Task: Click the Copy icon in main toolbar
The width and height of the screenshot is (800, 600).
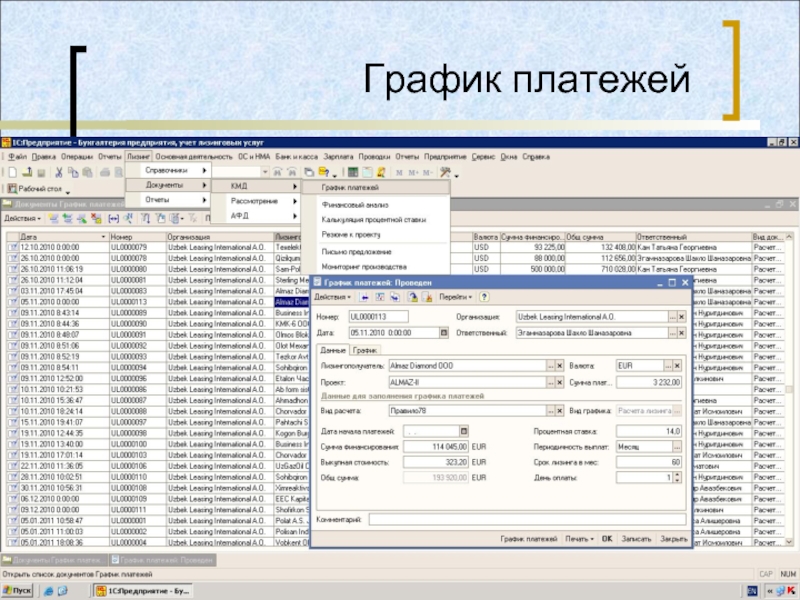Action: pyautogui.click(x=73, y=173)
